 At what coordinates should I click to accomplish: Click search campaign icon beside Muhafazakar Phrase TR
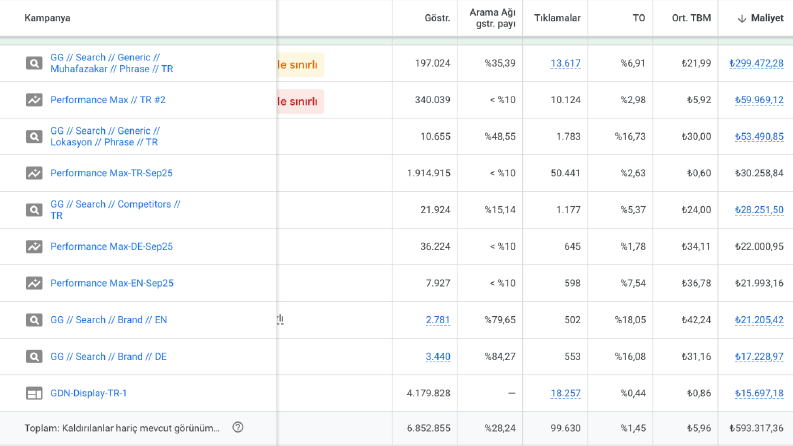pyautogui.click(x=34, y=63)
